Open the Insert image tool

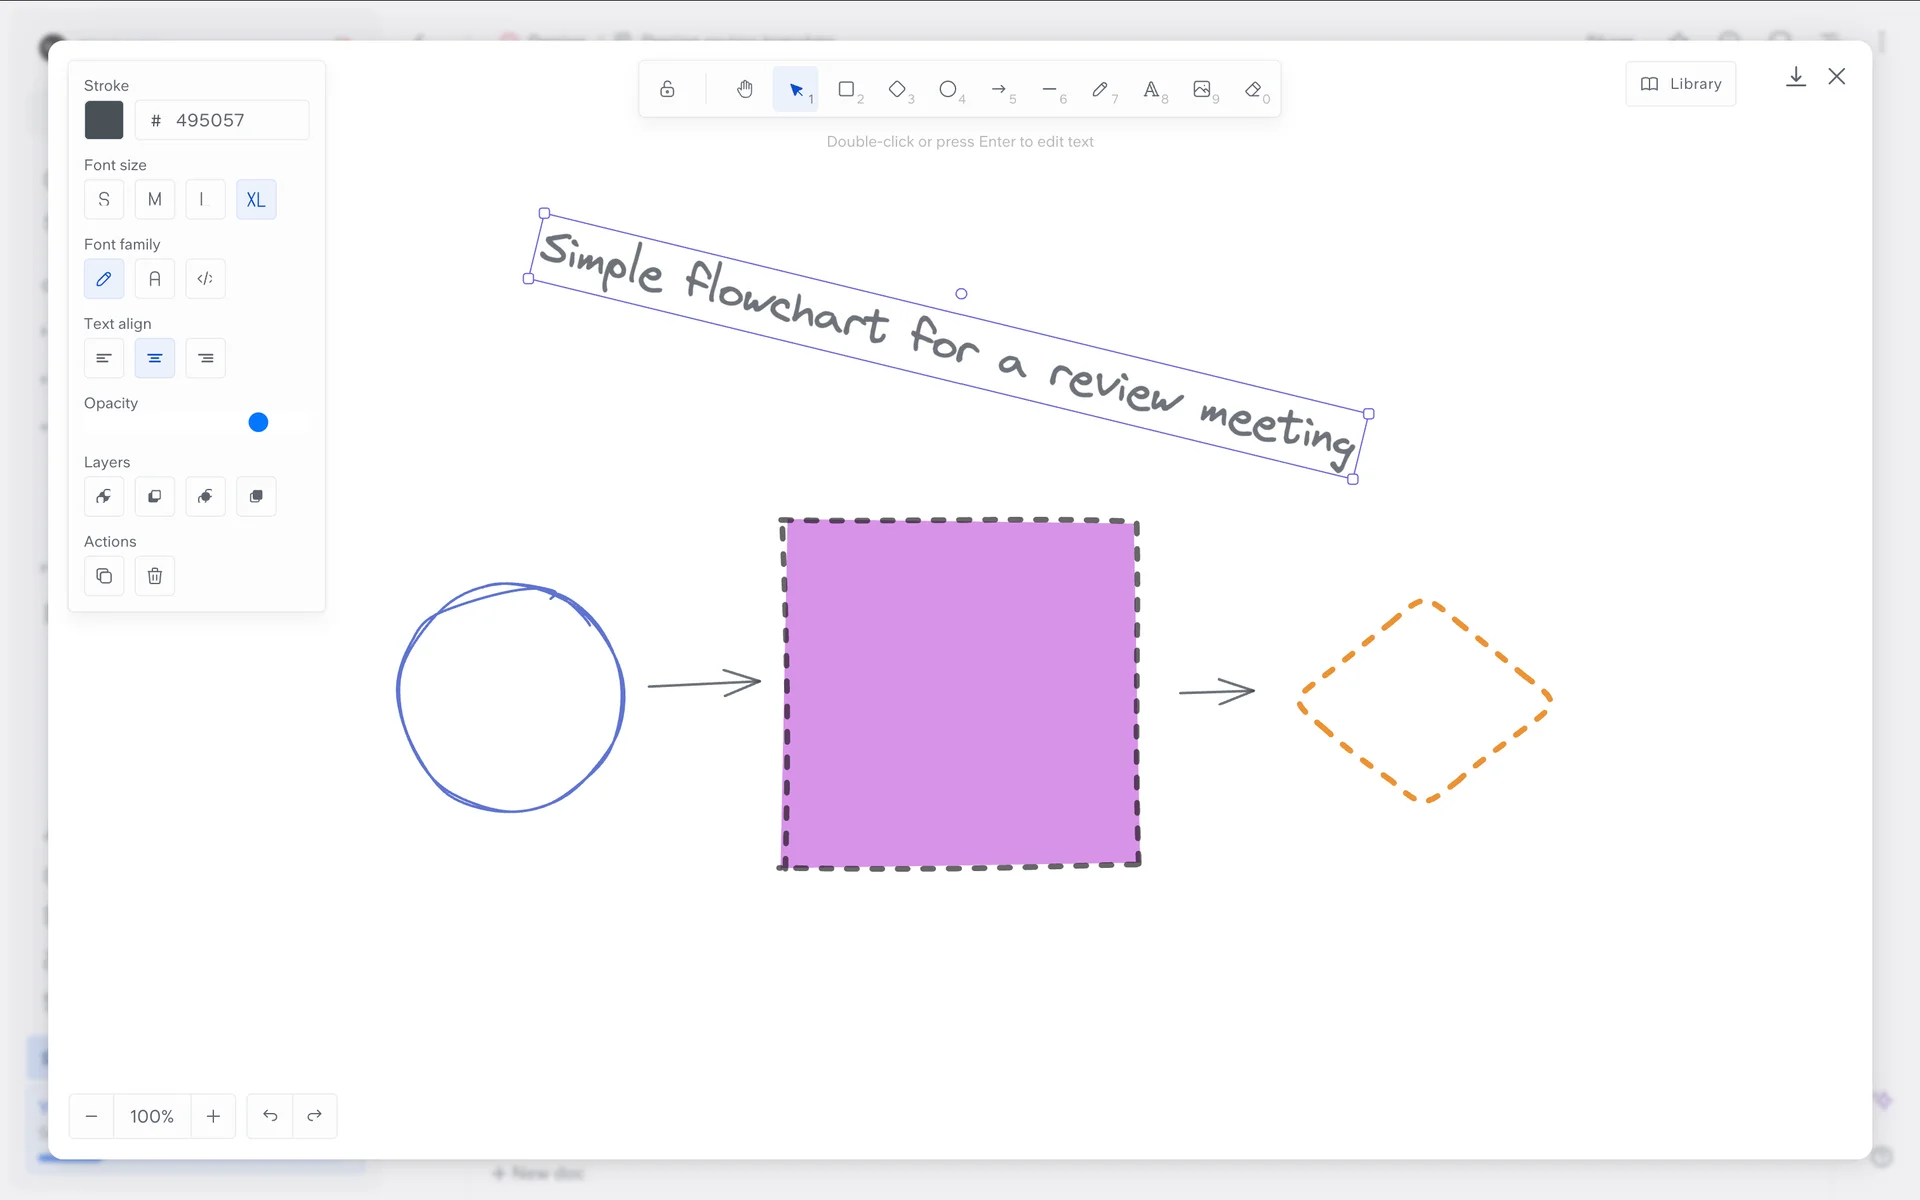(x=1202, y=90)
